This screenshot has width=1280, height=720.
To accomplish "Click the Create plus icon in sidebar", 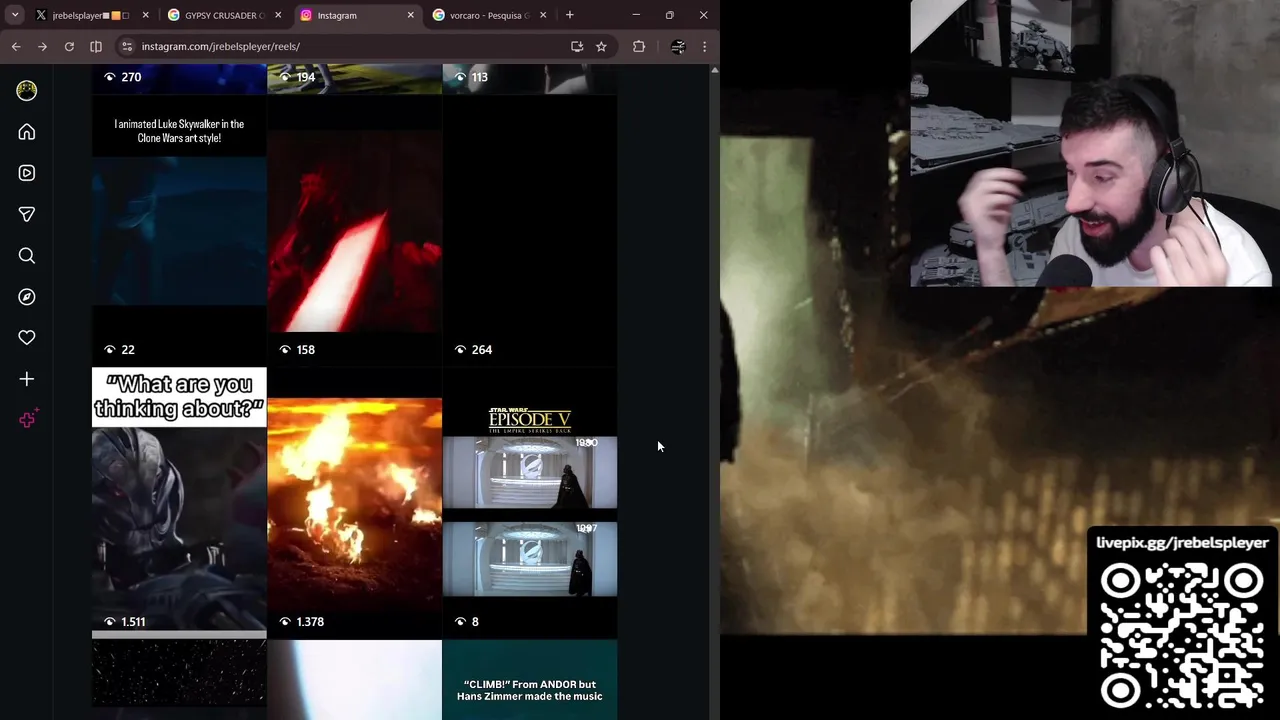I will tap(27, 379).
